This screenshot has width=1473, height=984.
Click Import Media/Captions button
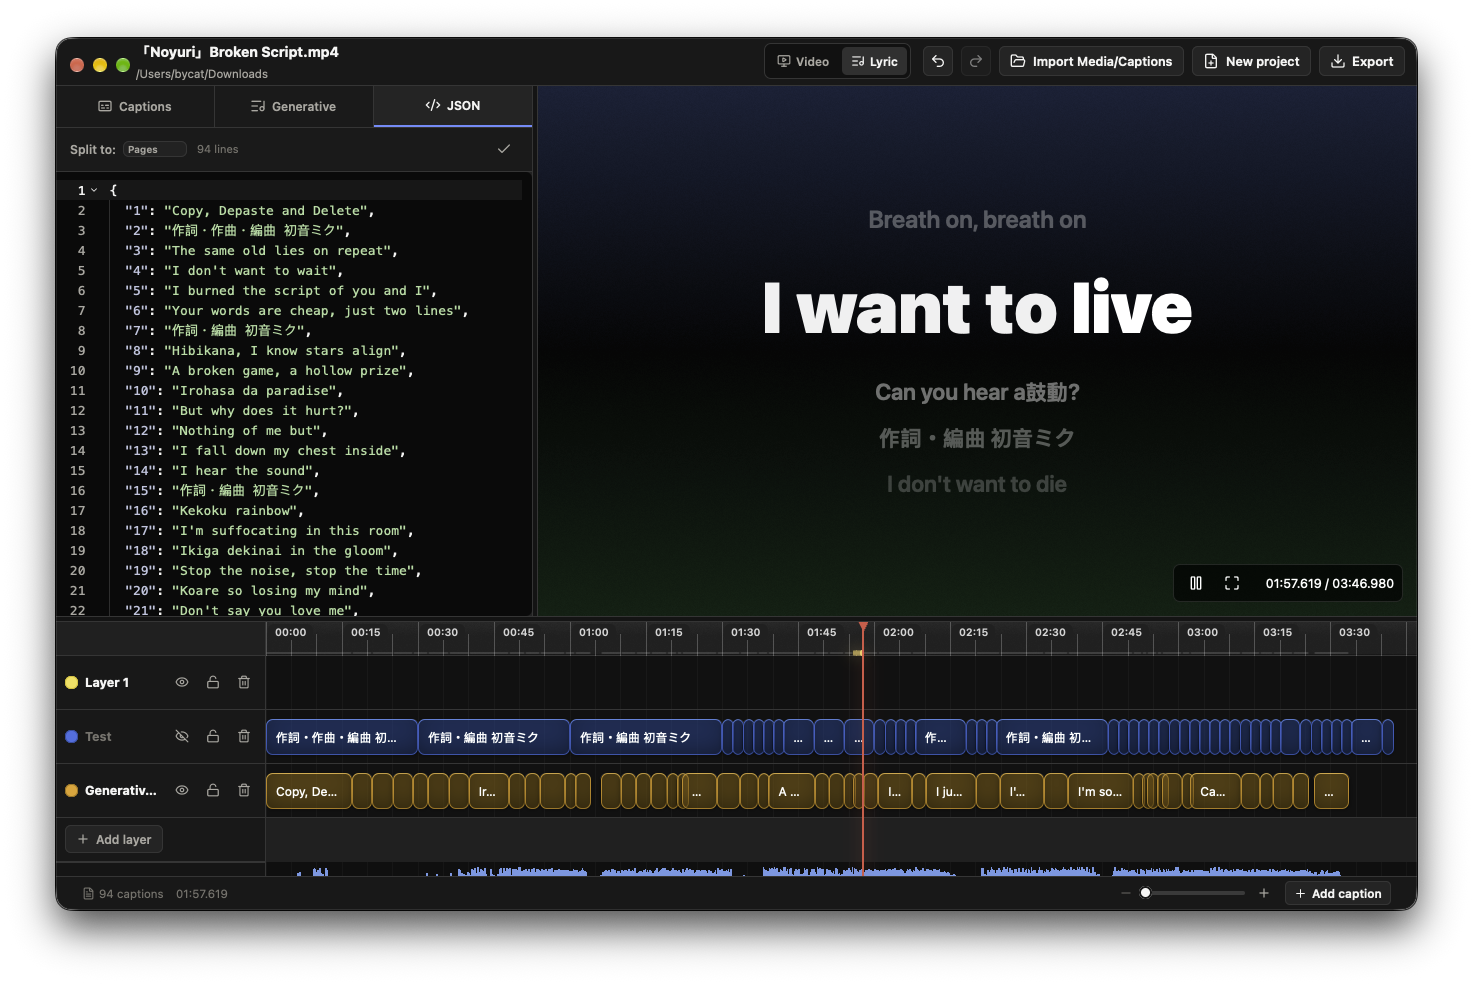click(1091, 61)
